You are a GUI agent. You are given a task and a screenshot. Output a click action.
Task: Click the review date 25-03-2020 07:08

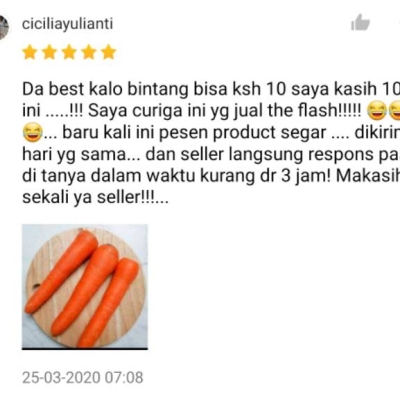pyautogui.click(x=83, y=378)
